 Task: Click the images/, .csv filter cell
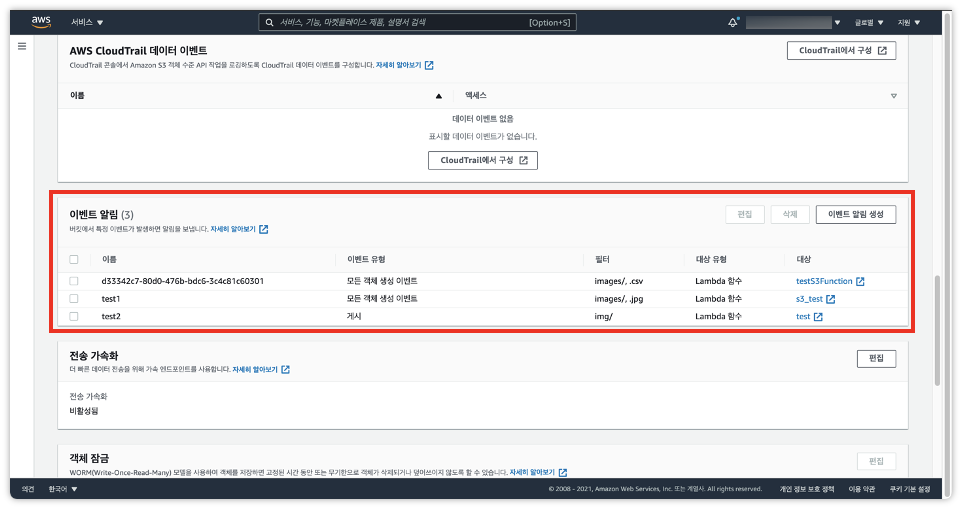point(618,281)
